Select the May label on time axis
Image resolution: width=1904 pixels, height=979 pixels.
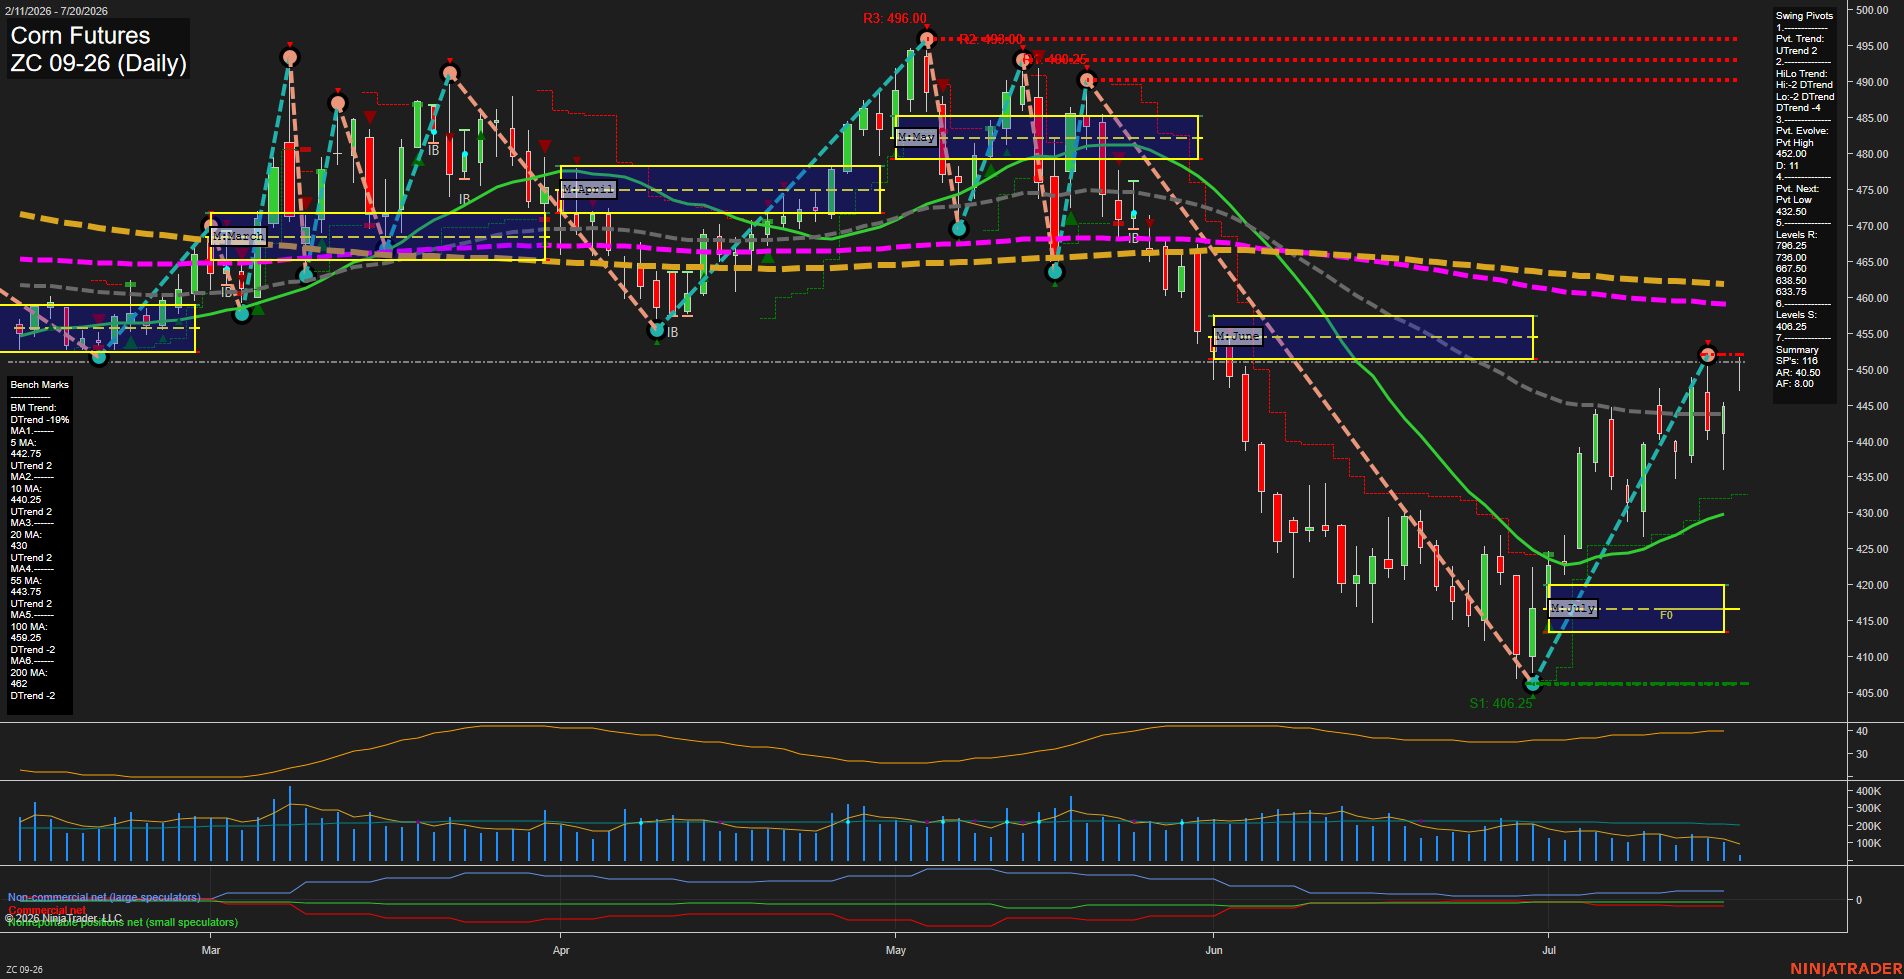click(896, 950)
